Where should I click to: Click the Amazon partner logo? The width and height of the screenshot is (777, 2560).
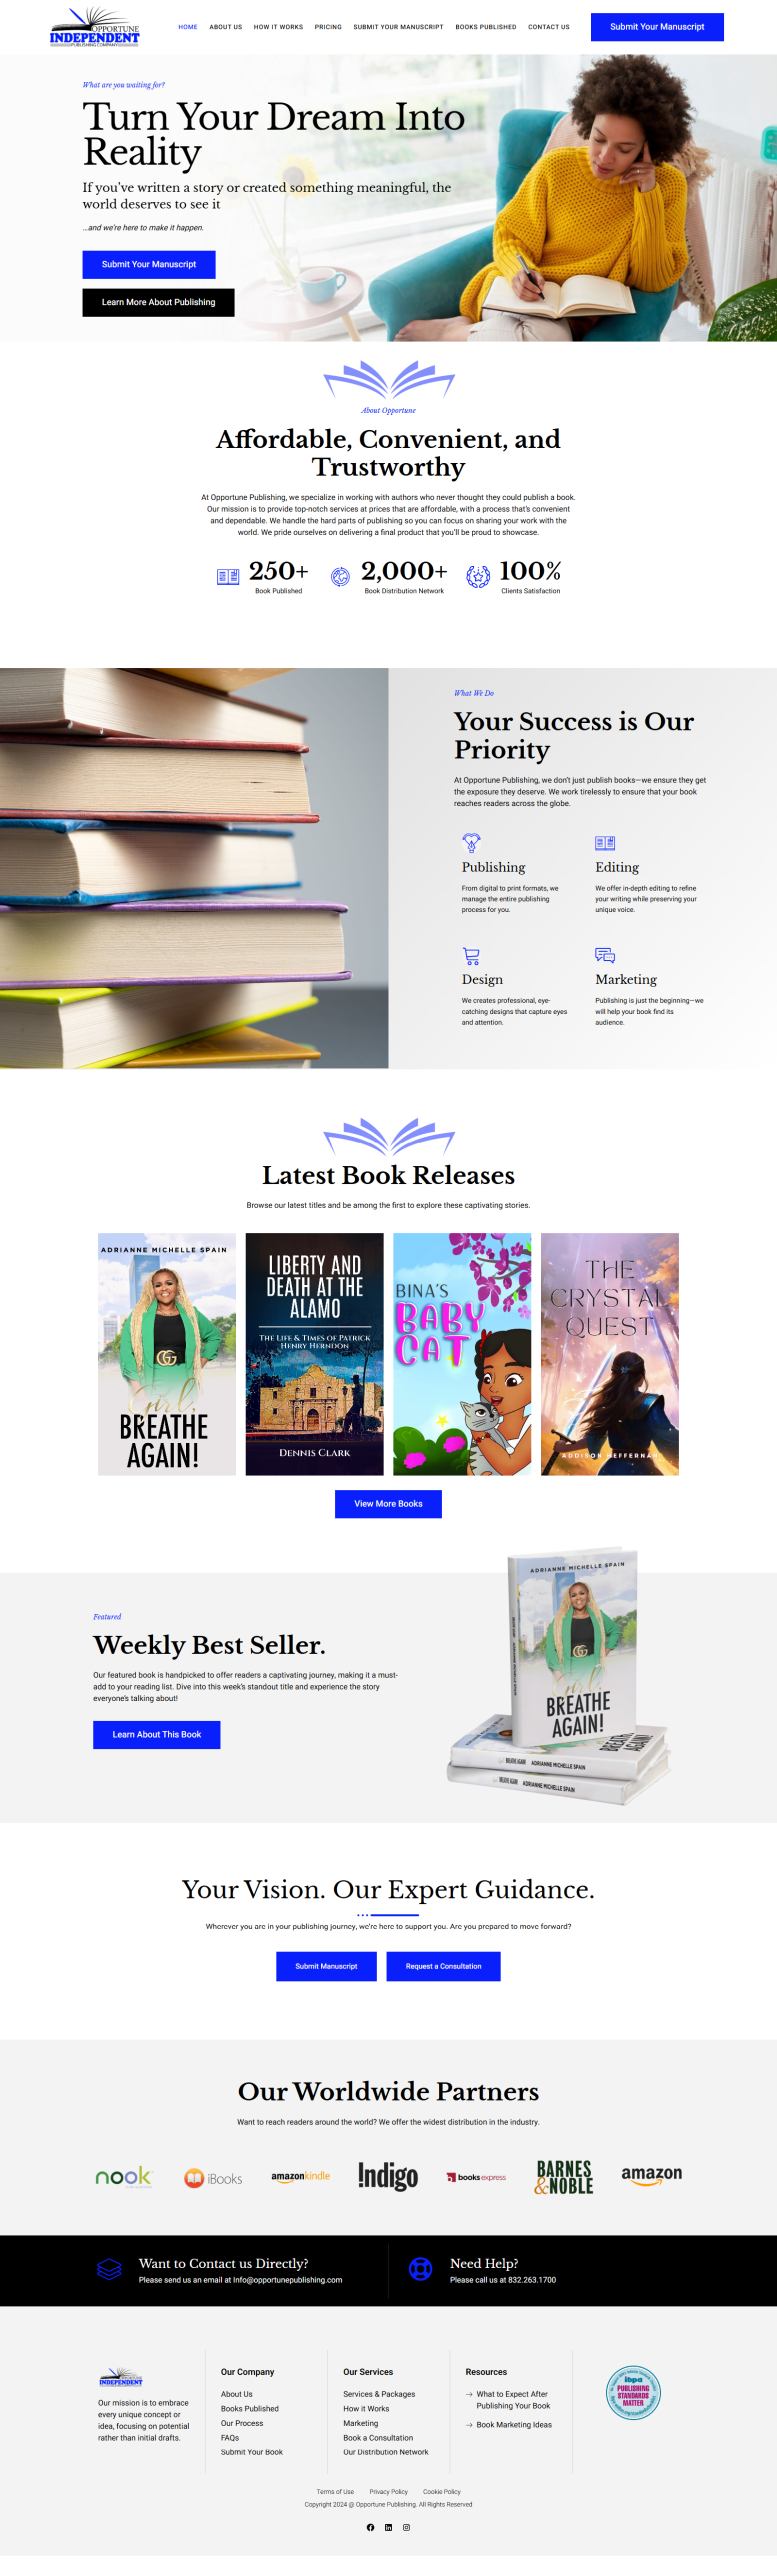pos(652,2175)
